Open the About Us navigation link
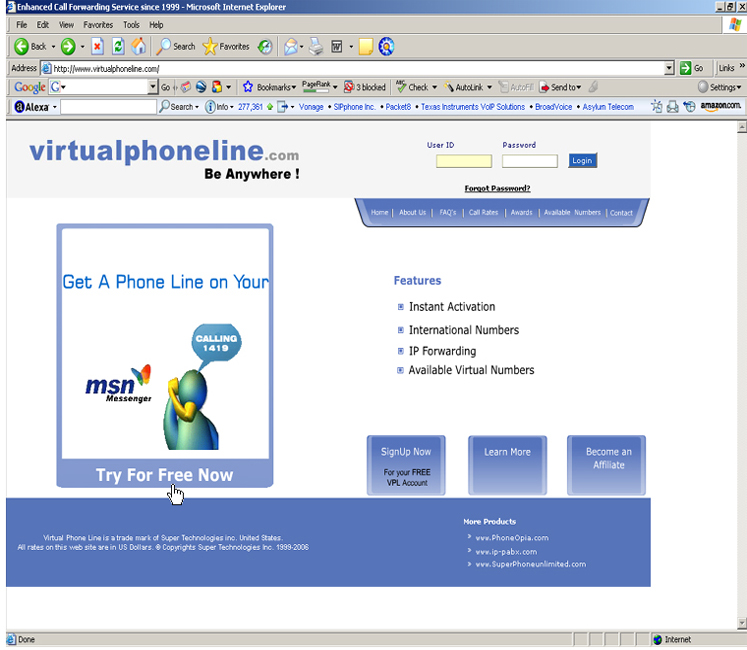Image resolution: width=747 pixels, height=650 pixels. pyautogui.click(x=412, y=213)
